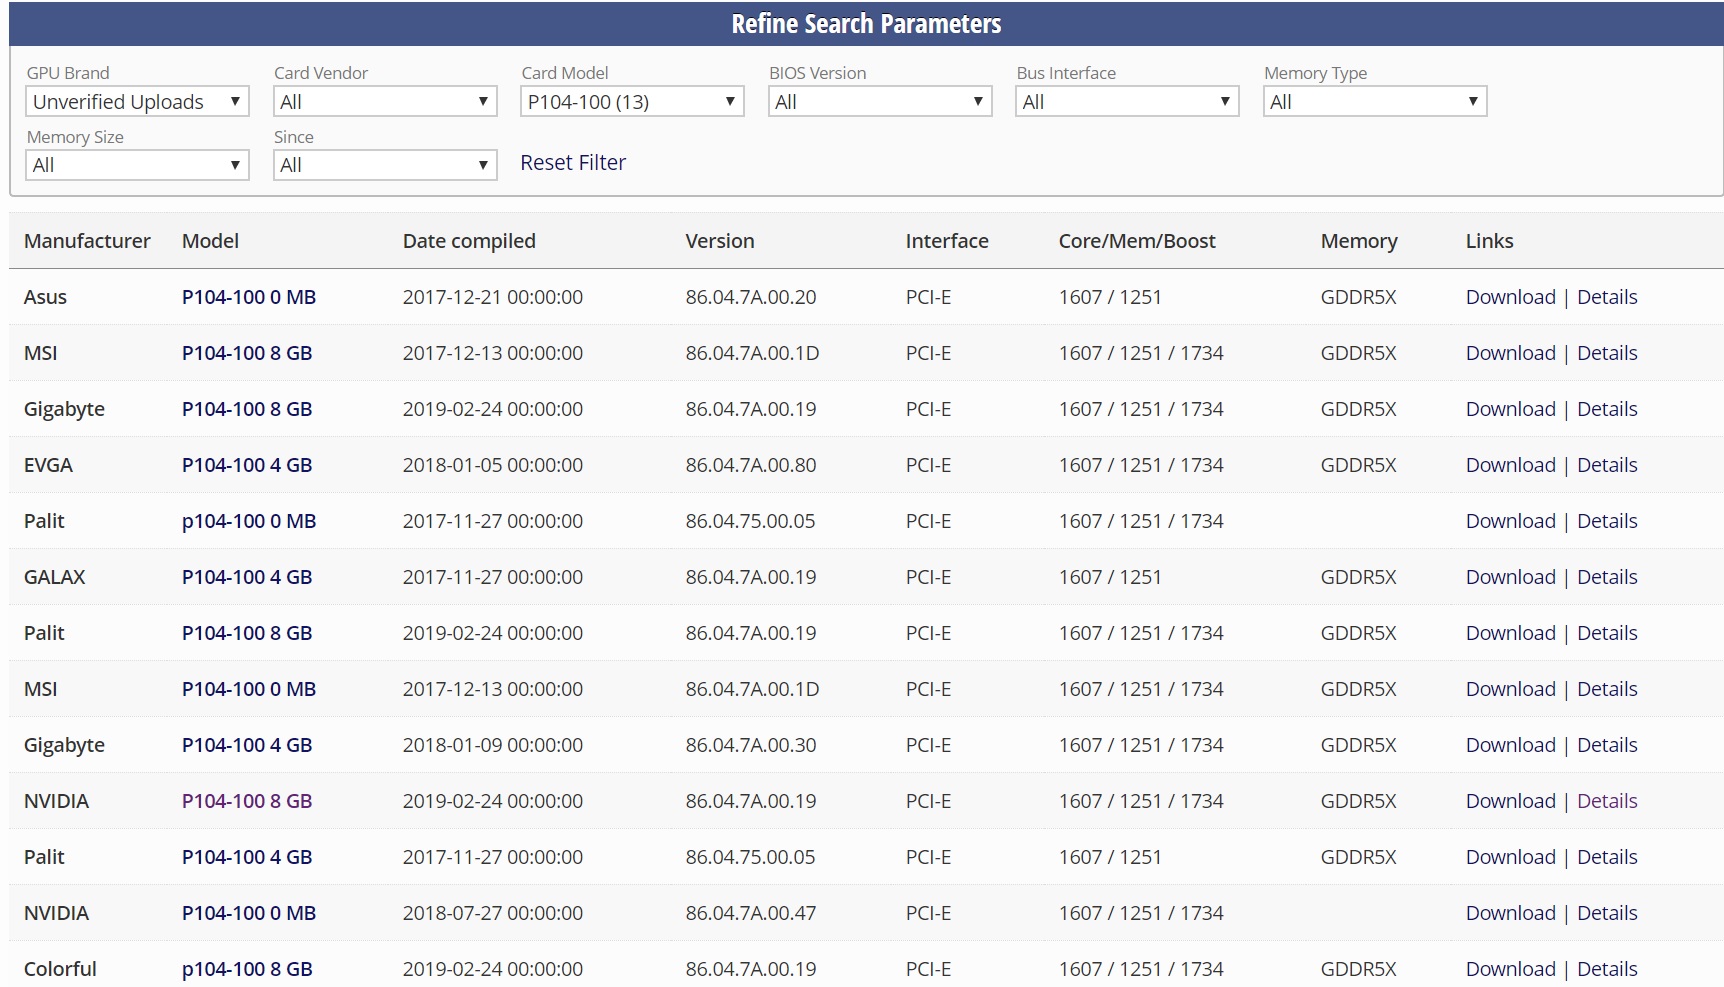Select the GDDR5X cell in the Asus row
The width and height of the screenshot is (1724, 987).
point(1358,297)
